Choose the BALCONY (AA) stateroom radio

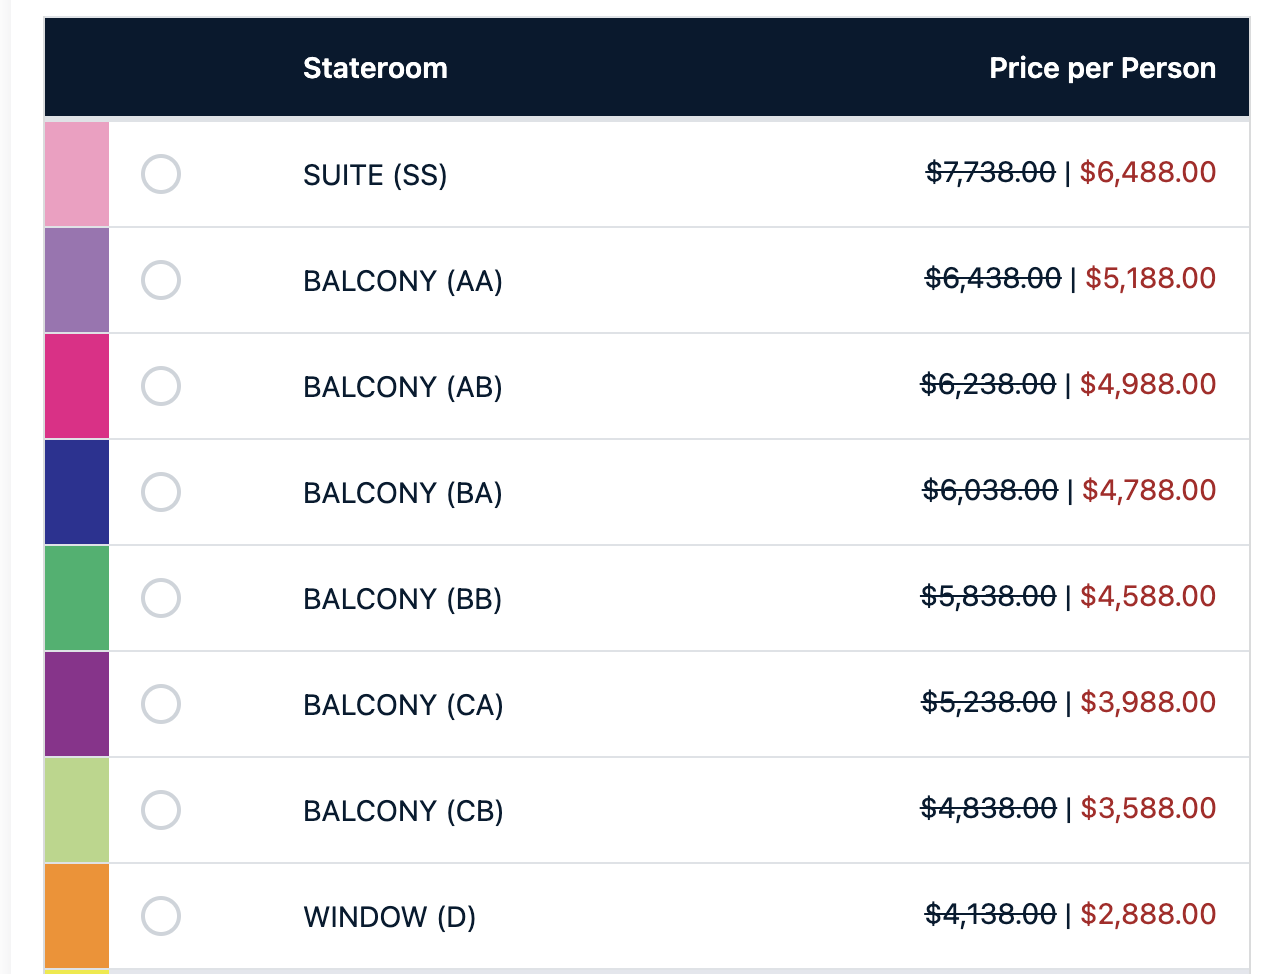click(161, 280)
